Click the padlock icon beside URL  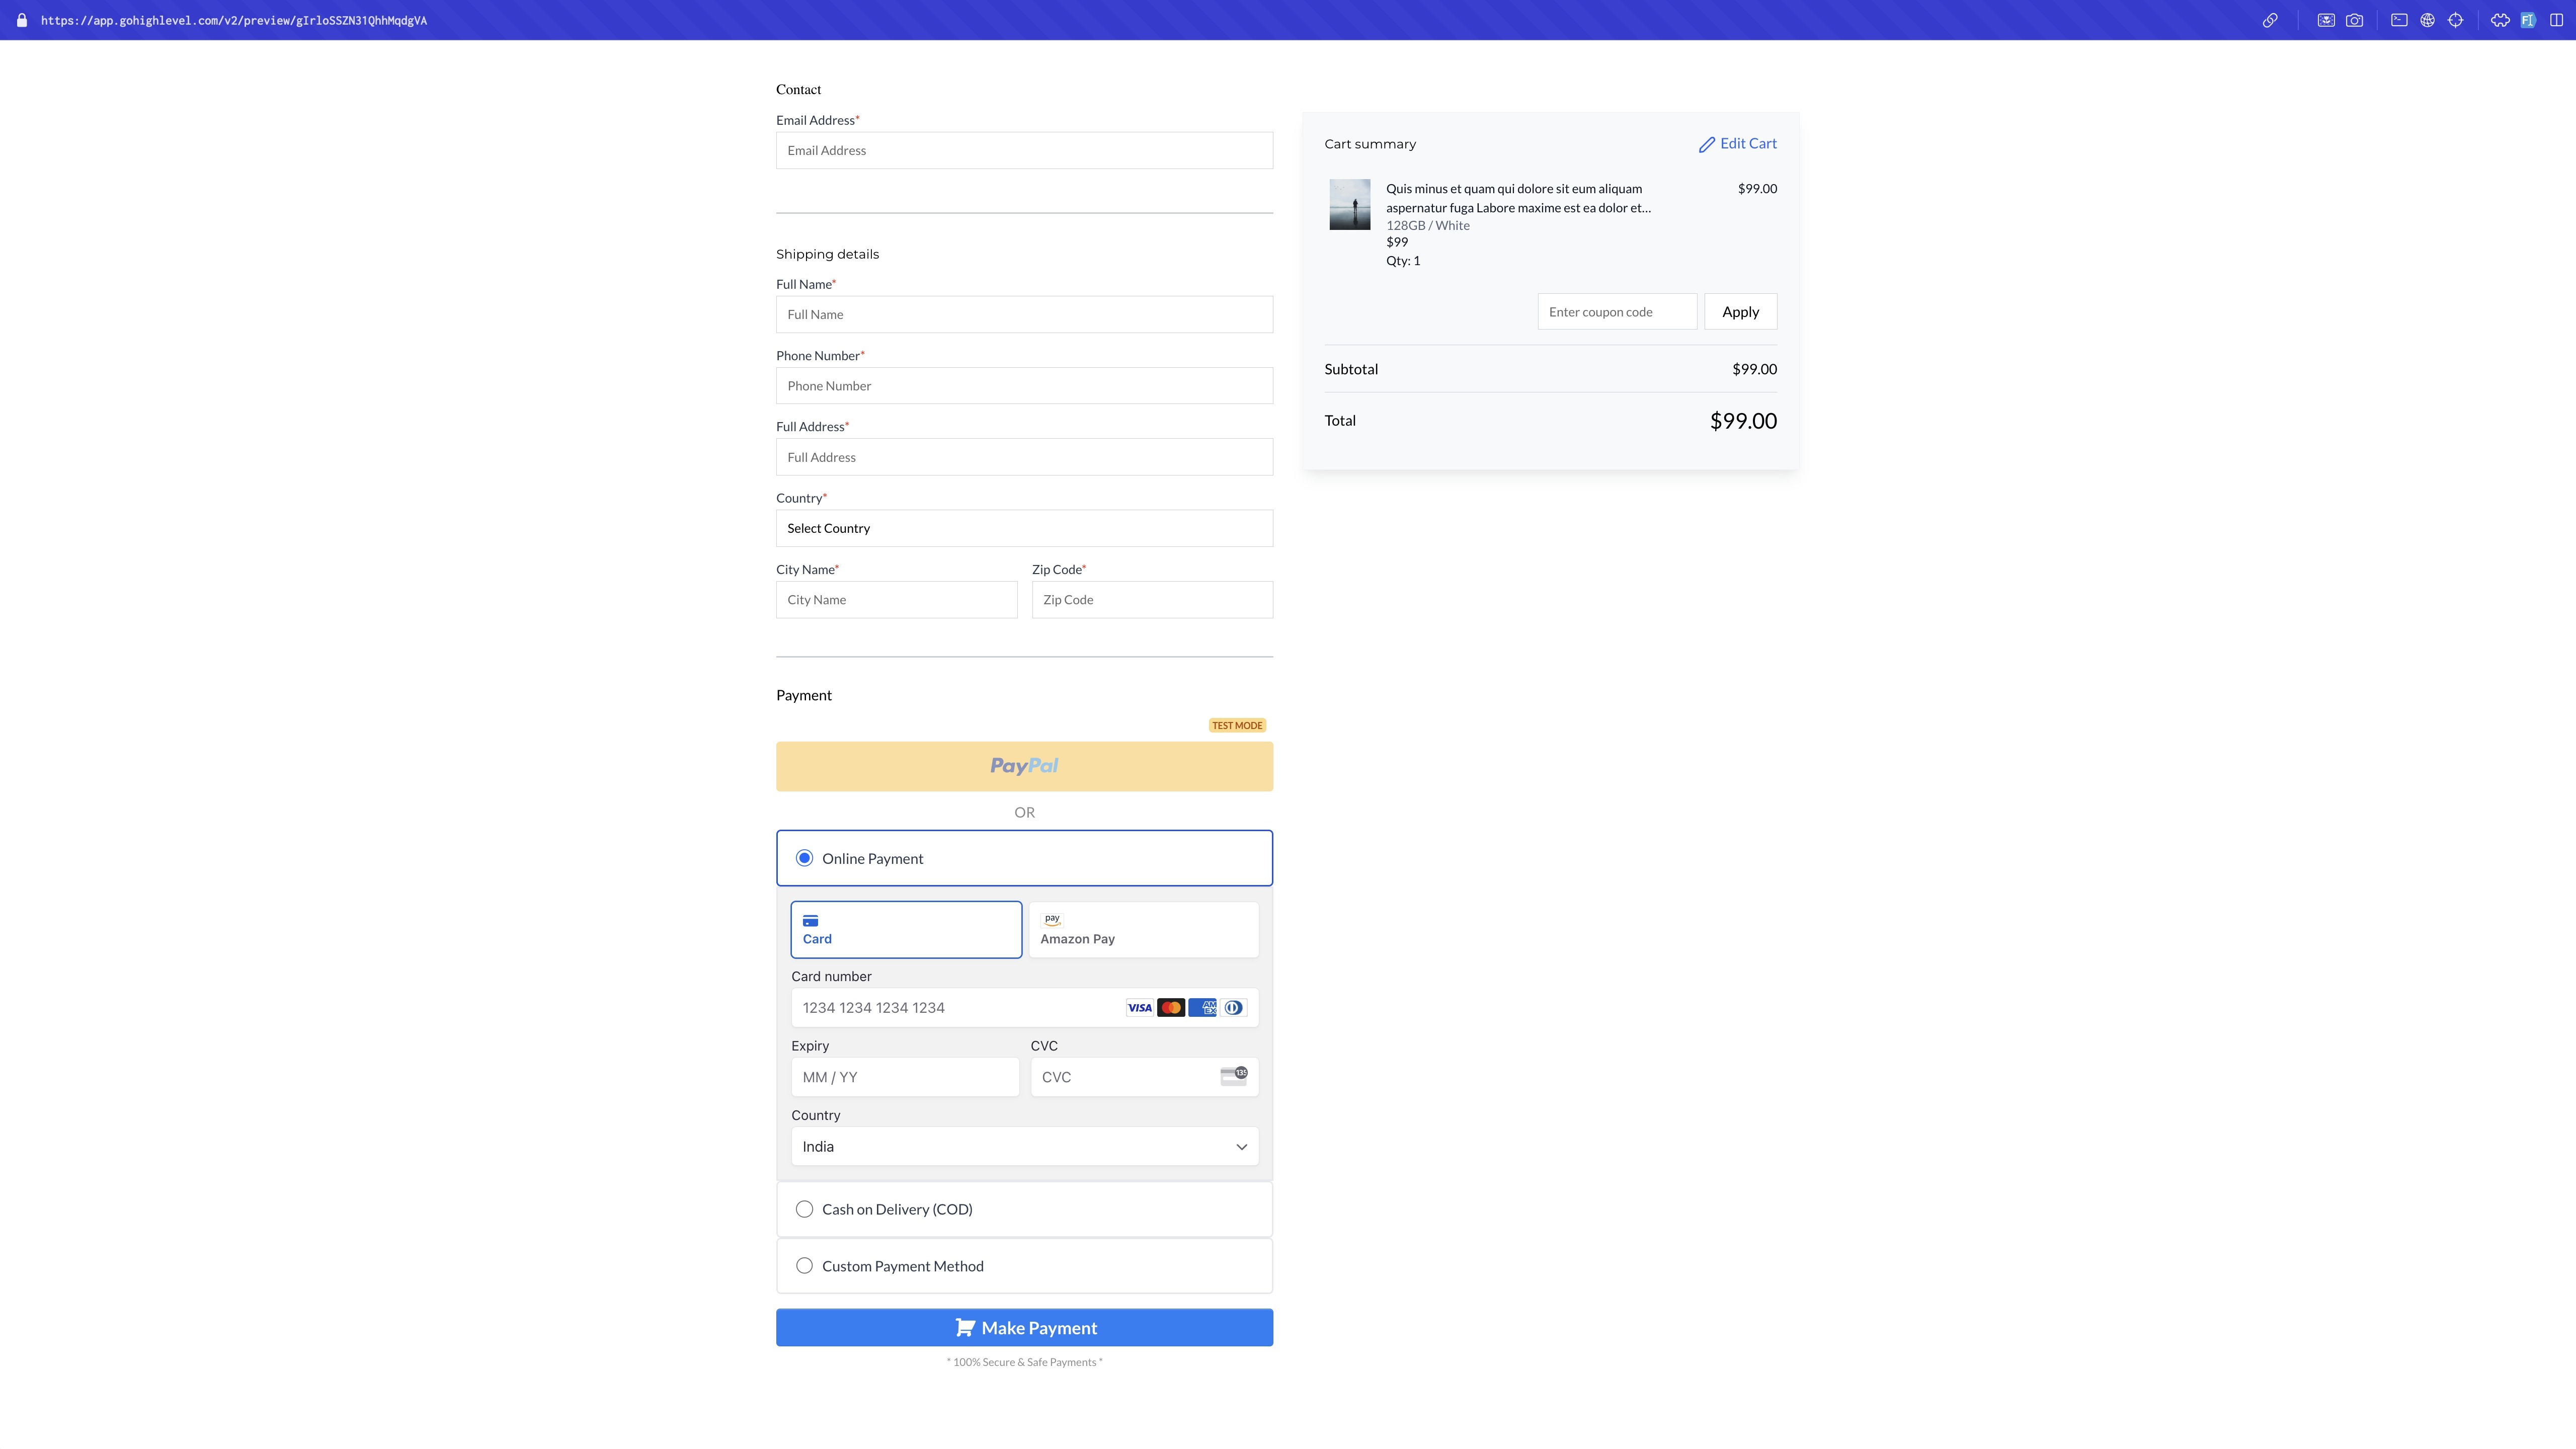tap(22, 20)
